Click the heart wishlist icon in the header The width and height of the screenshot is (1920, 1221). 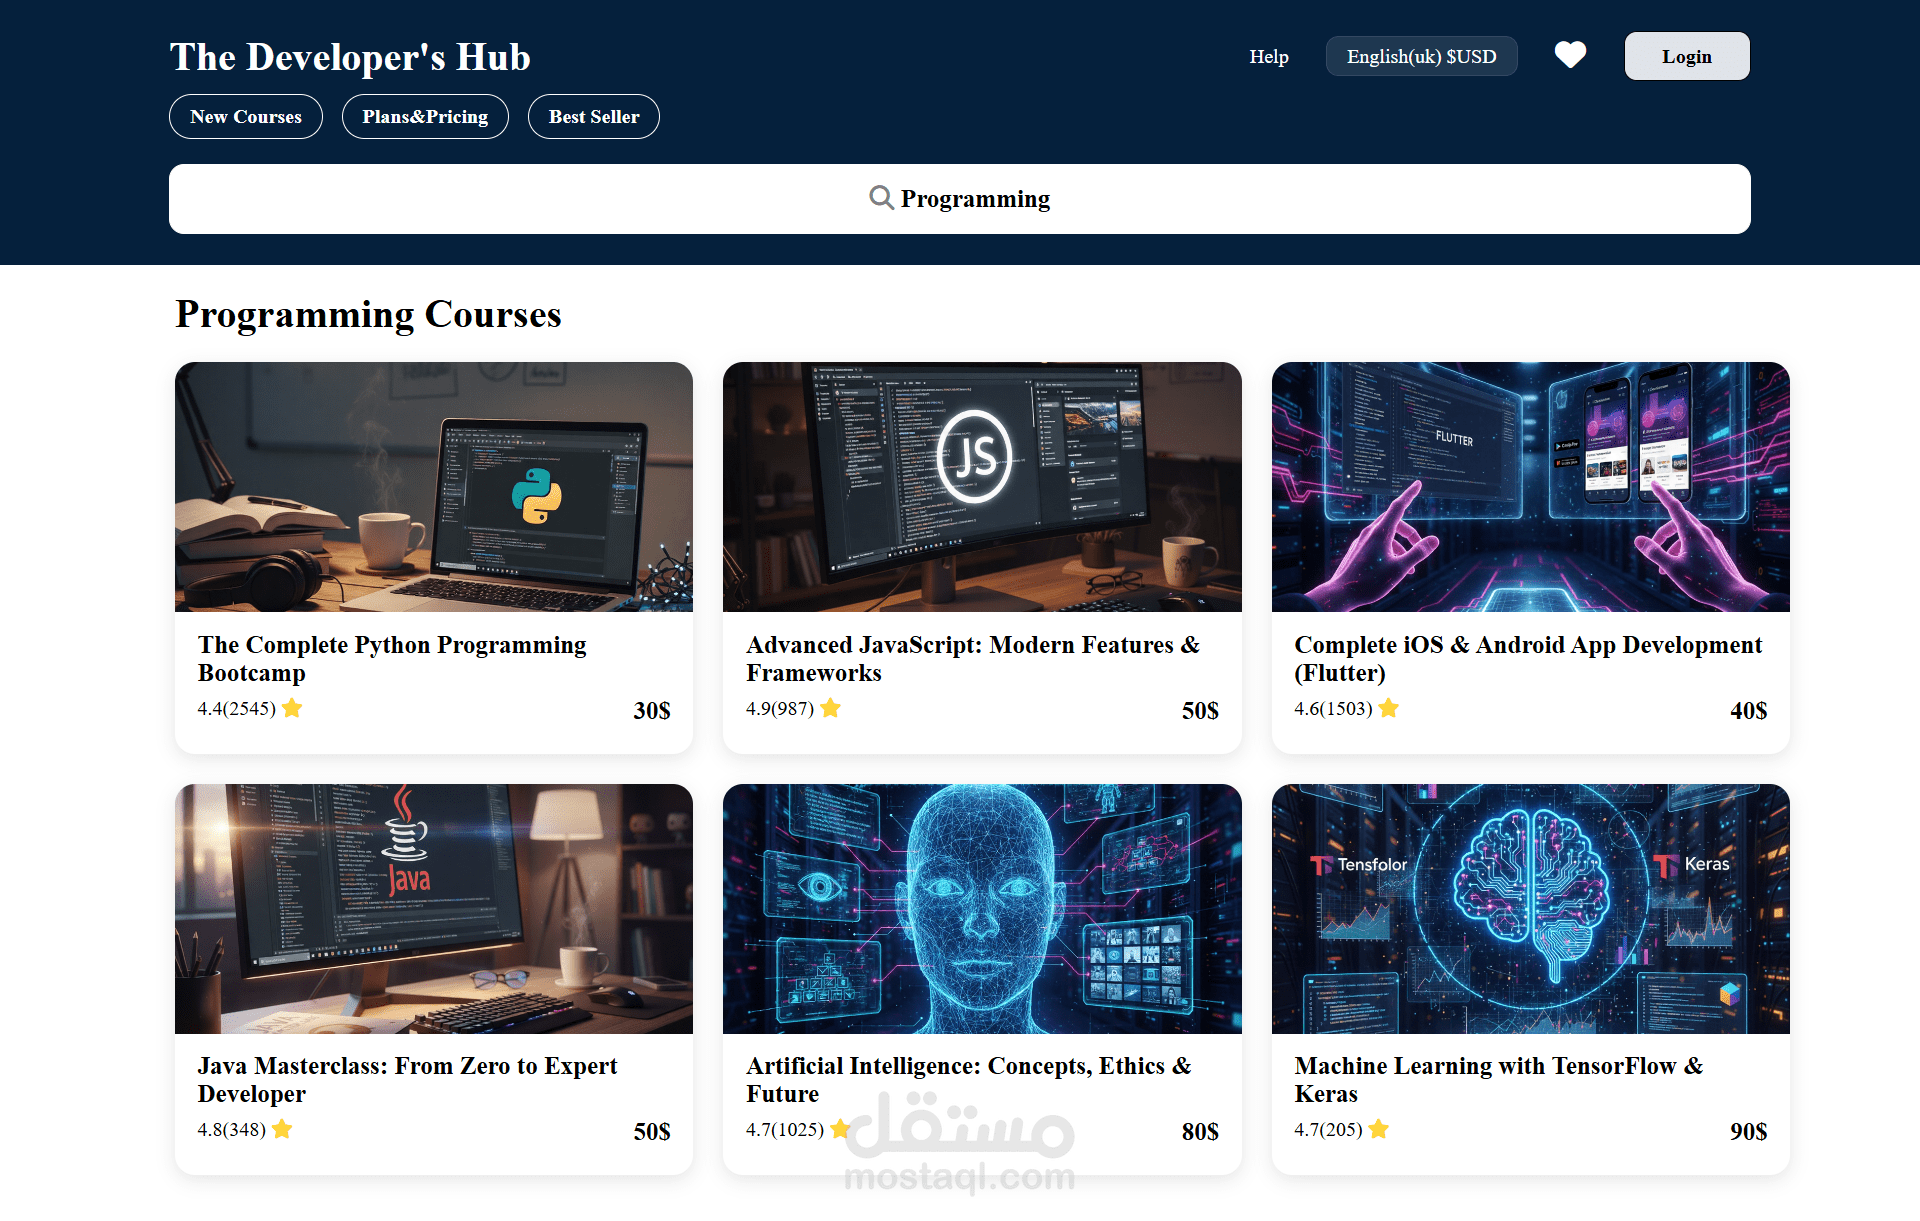tap(1570, 56)
